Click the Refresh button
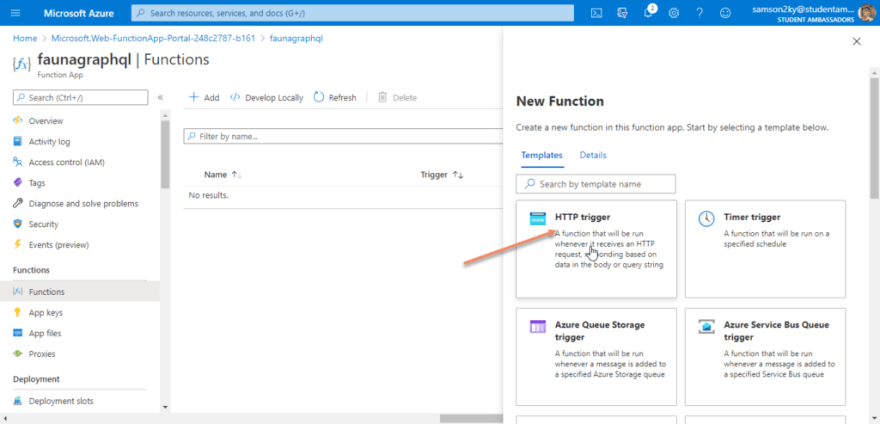The height and width of the screenshot is (424, 880). pos(335,97)
